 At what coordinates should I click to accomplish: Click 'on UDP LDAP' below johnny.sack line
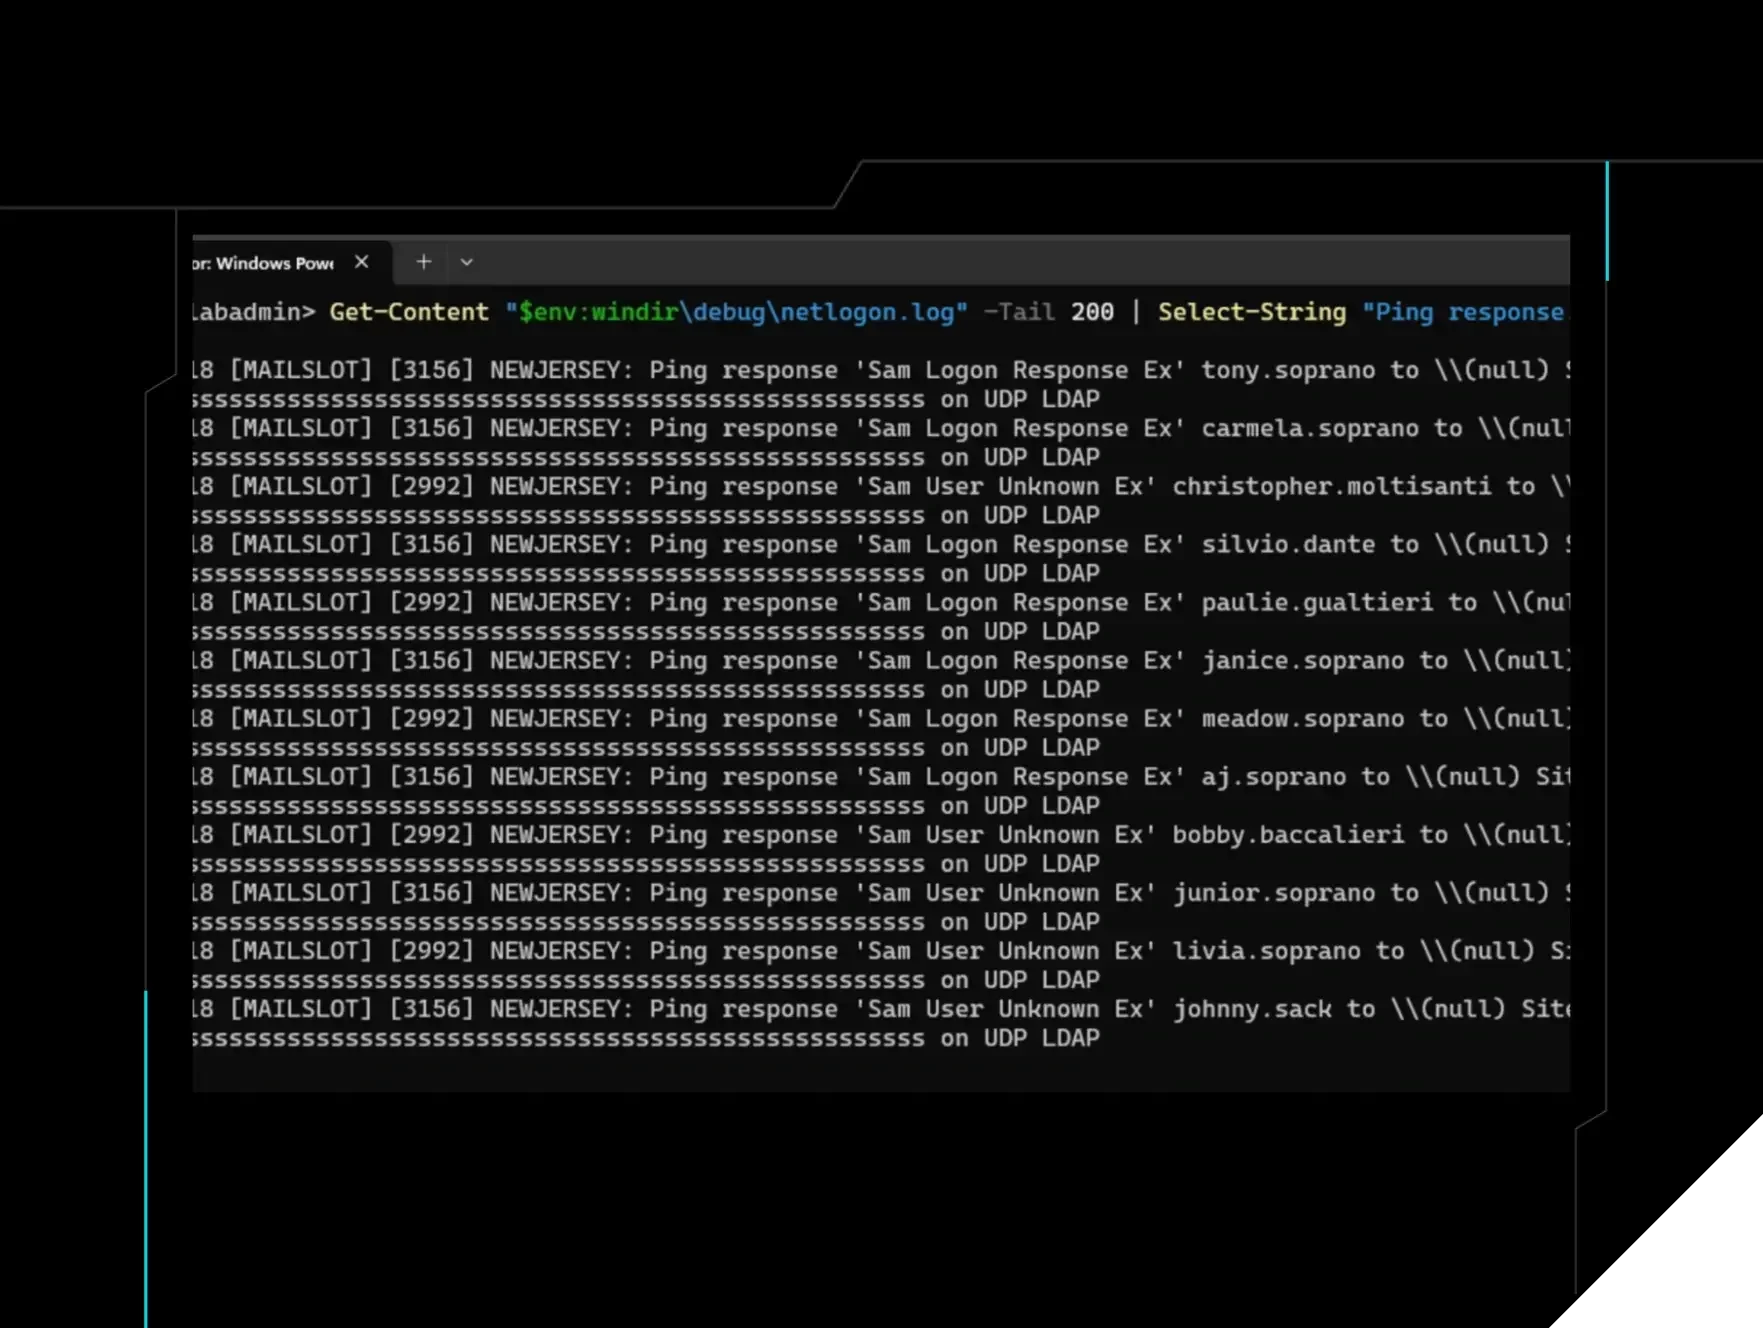(x=1019, y=1038)
